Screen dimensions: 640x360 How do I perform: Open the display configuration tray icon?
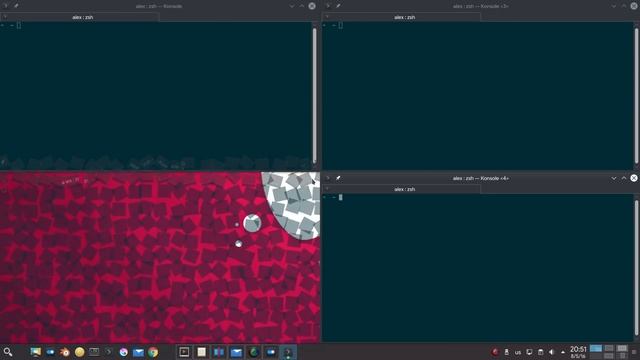point(529,352)
